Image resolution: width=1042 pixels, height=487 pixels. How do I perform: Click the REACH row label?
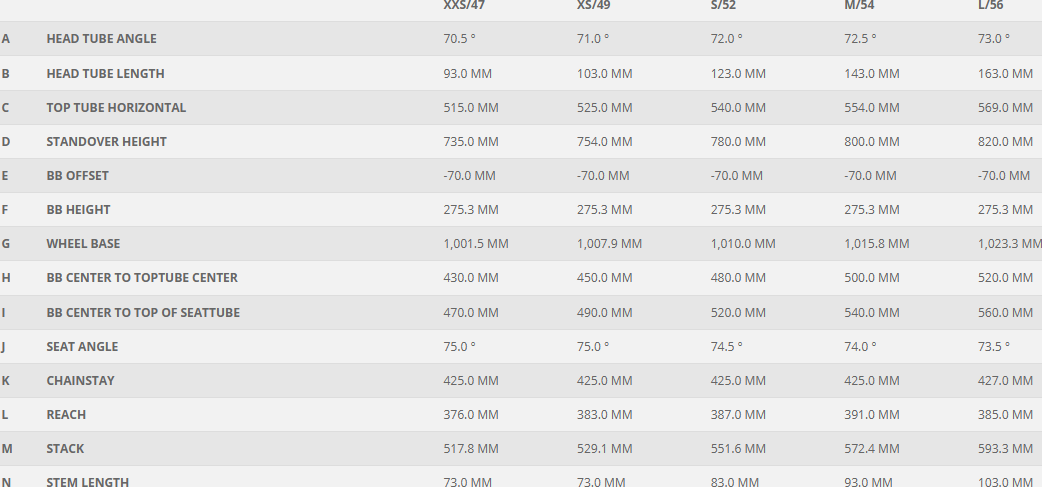pos(66,415)
